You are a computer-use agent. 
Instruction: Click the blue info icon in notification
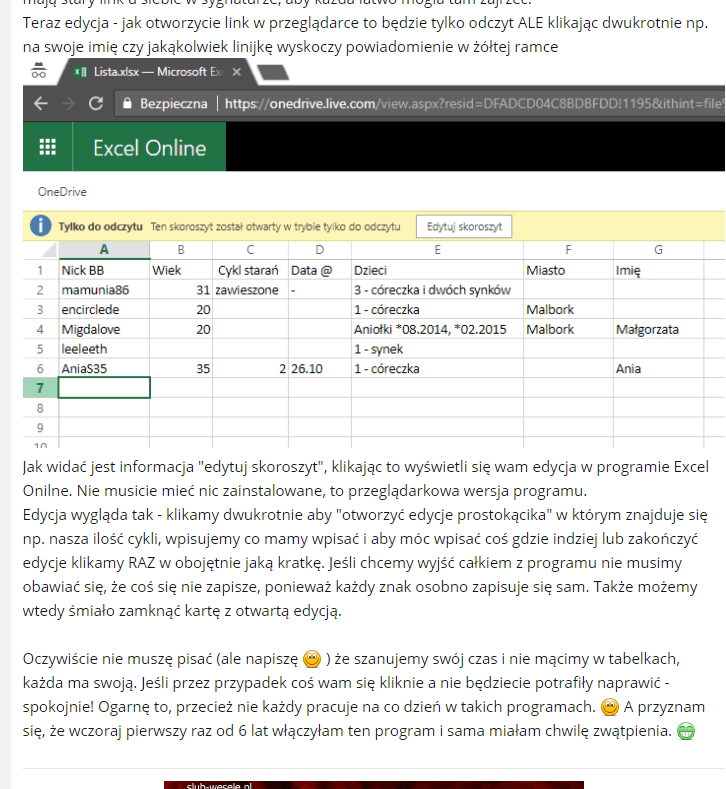click(x=40, y=226)
